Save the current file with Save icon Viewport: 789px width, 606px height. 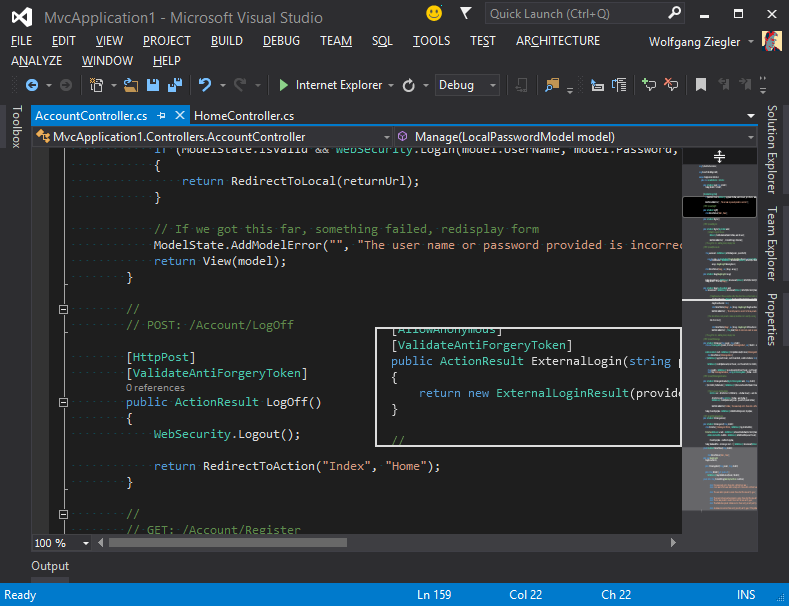[x=153, y=85]
